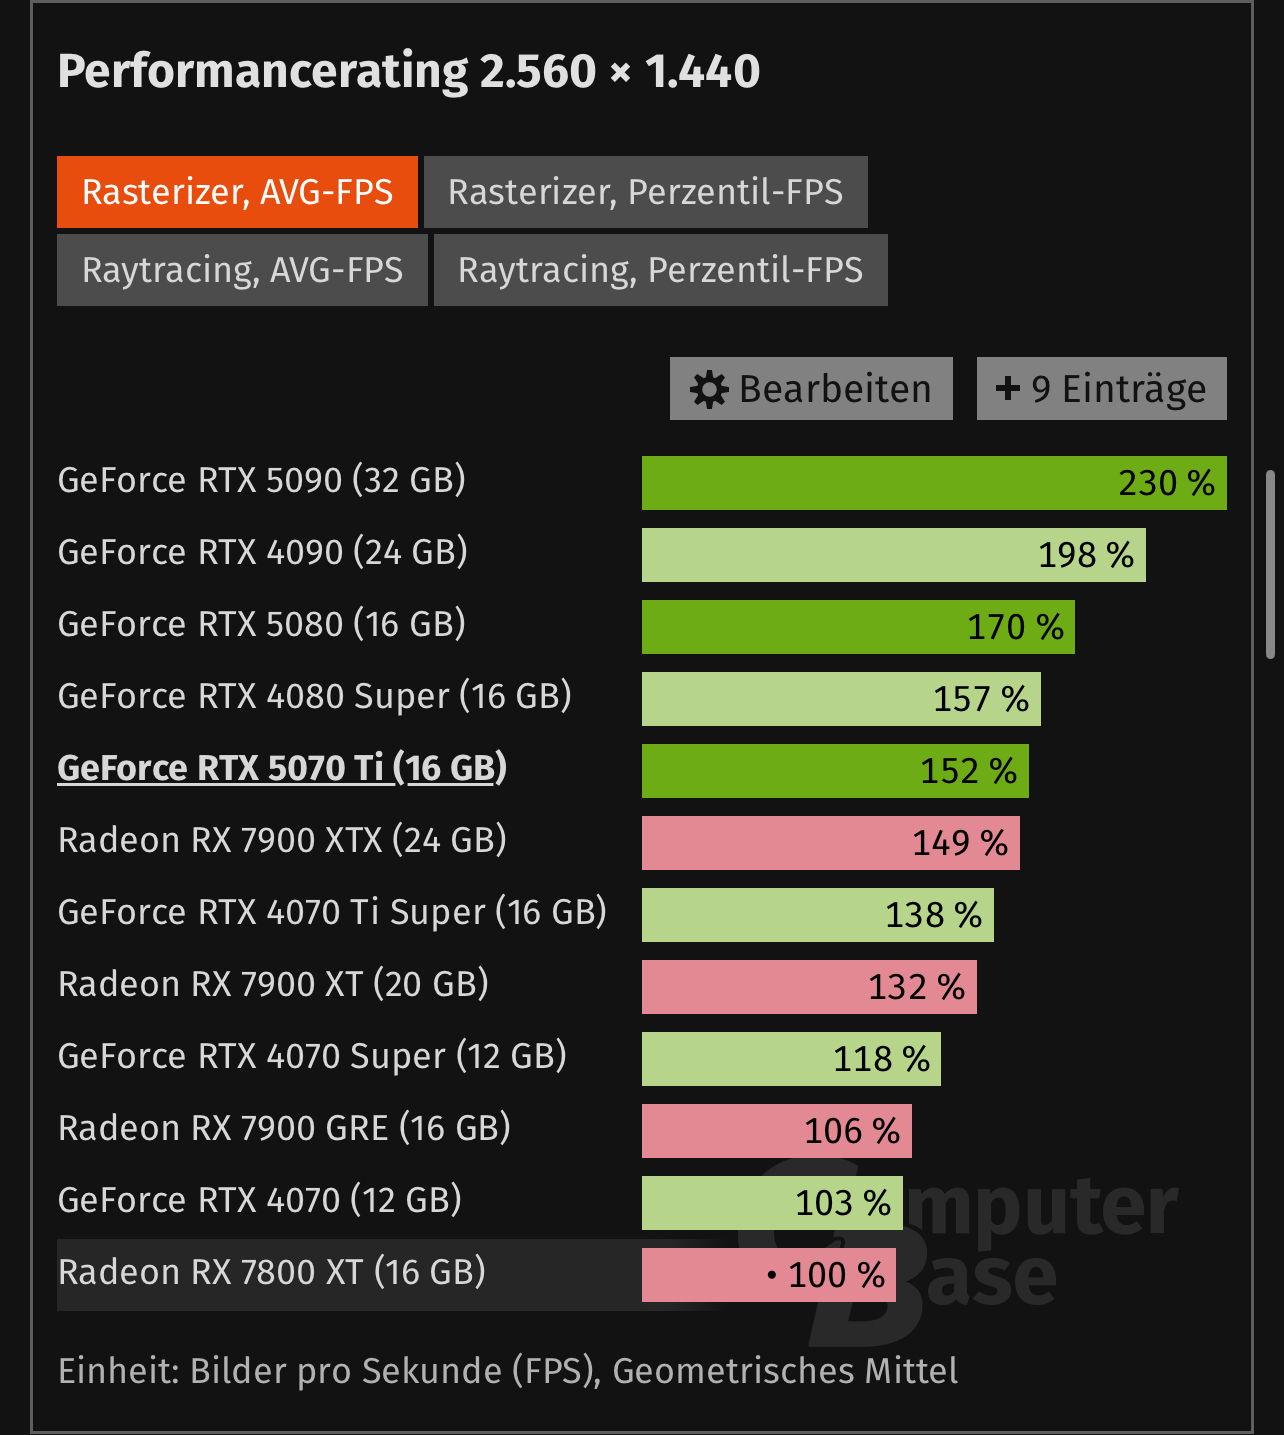1284x1435 pixels.
Task: Click the Radeon RX 7900 XT 132 % bar
Action: [809, 987]
